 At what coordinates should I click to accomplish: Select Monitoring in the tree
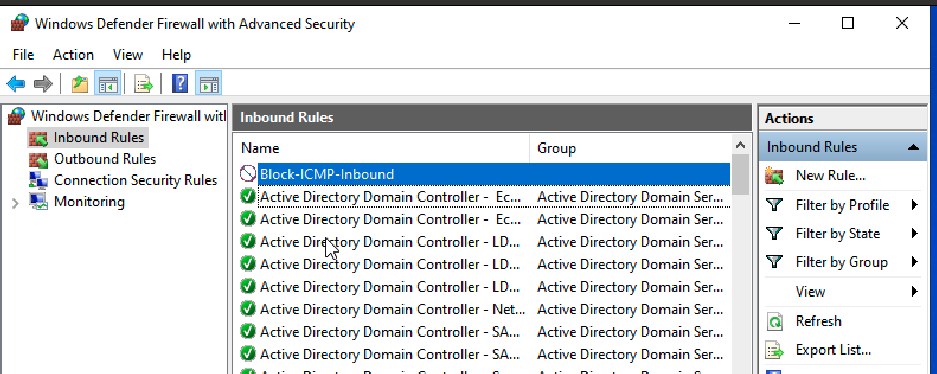point(89,201)
